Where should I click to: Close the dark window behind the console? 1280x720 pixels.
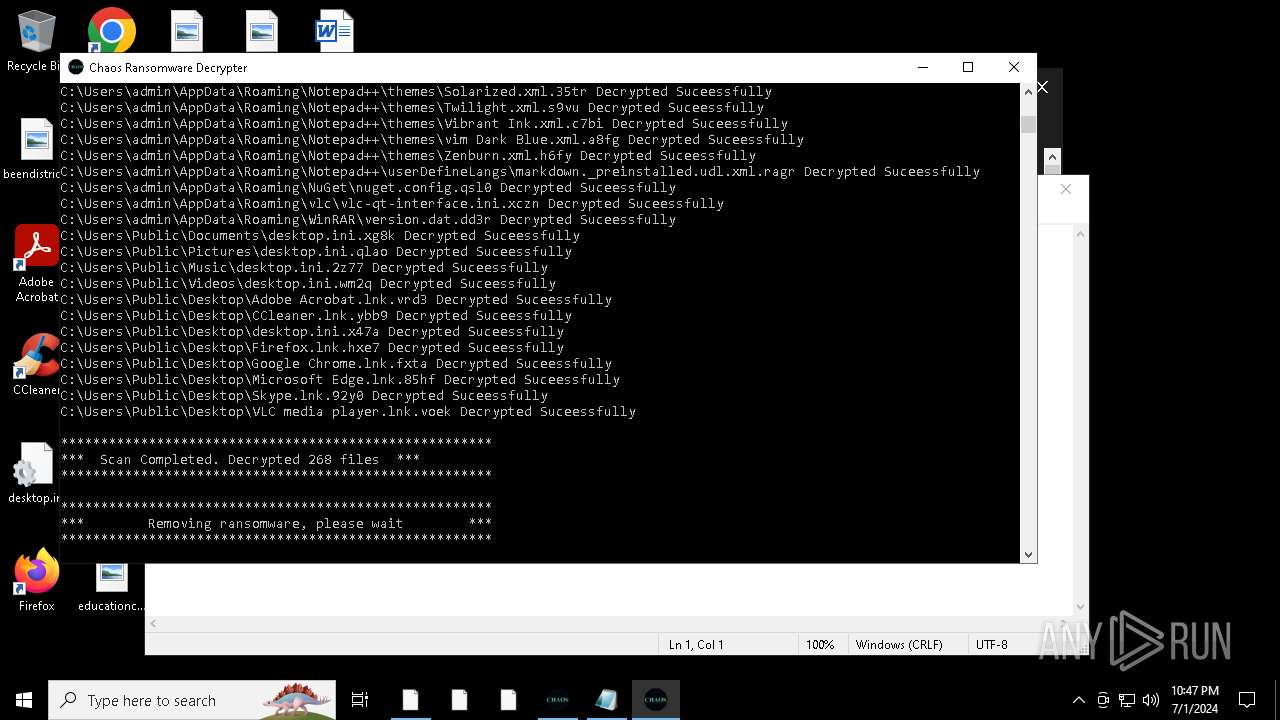(1043, 87)
